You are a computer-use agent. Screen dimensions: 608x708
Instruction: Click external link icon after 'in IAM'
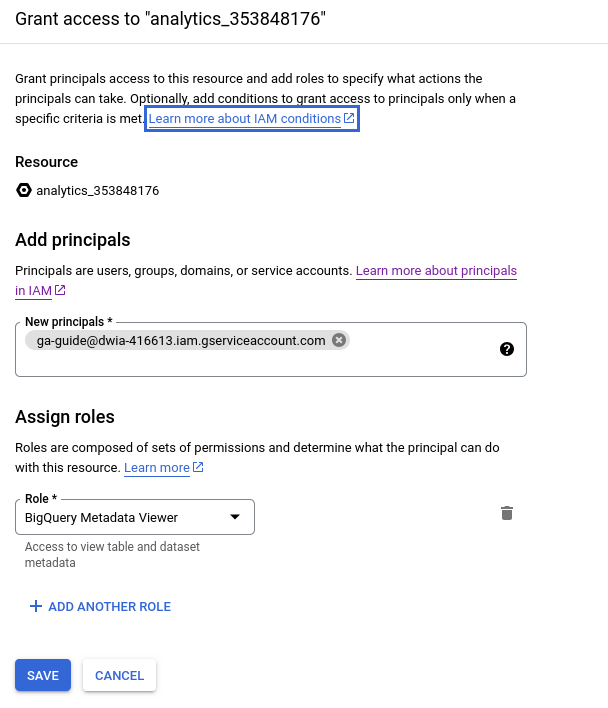click(x=60, y=290)
